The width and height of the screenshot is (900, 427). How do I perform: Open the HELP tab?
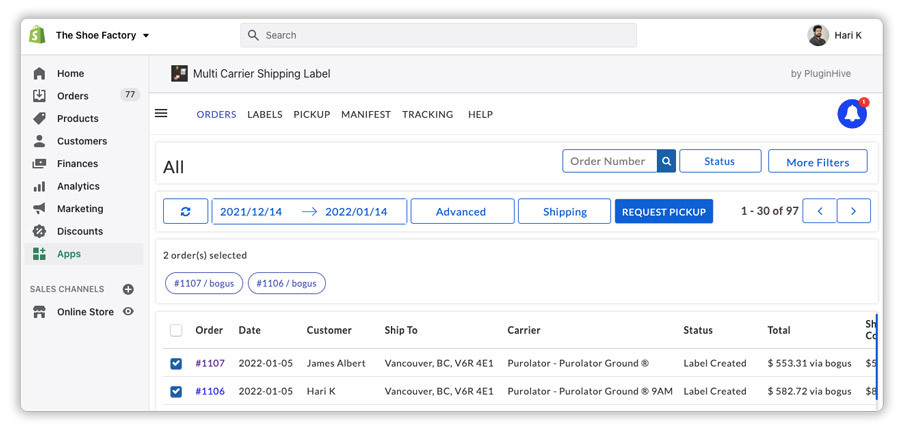coord(480,114)
